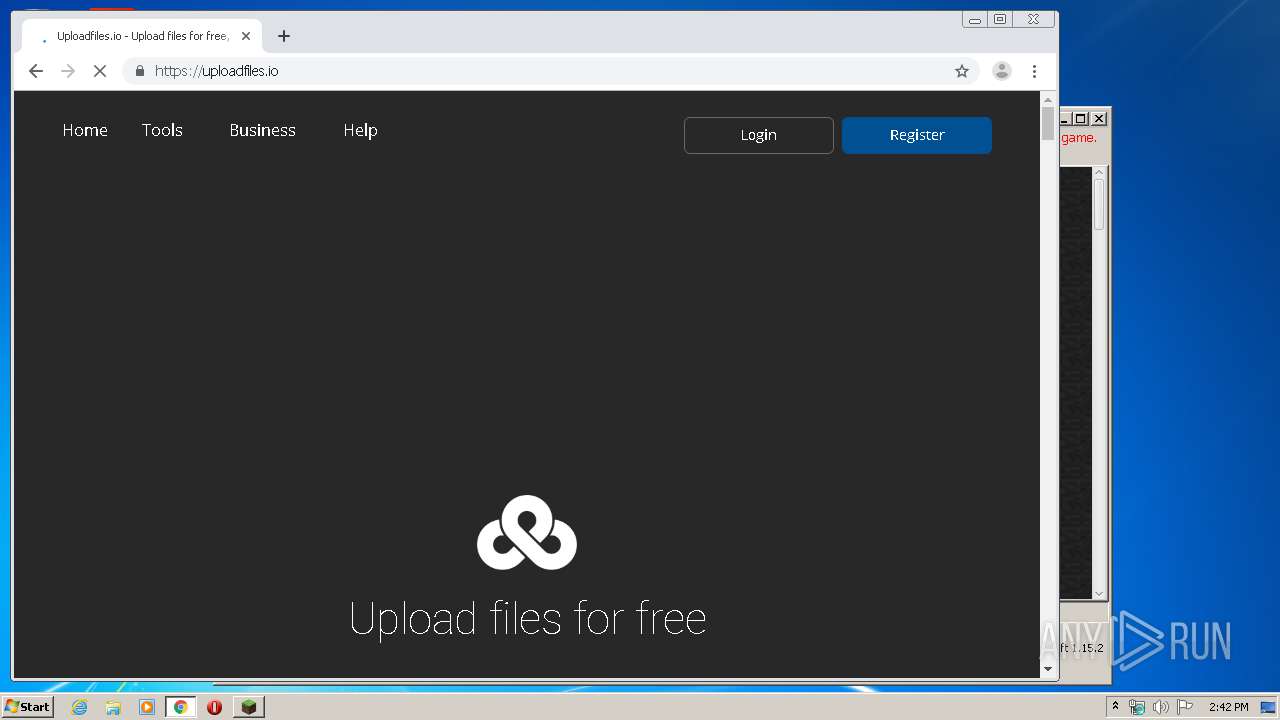Click the Login button

tap(758, 135)
